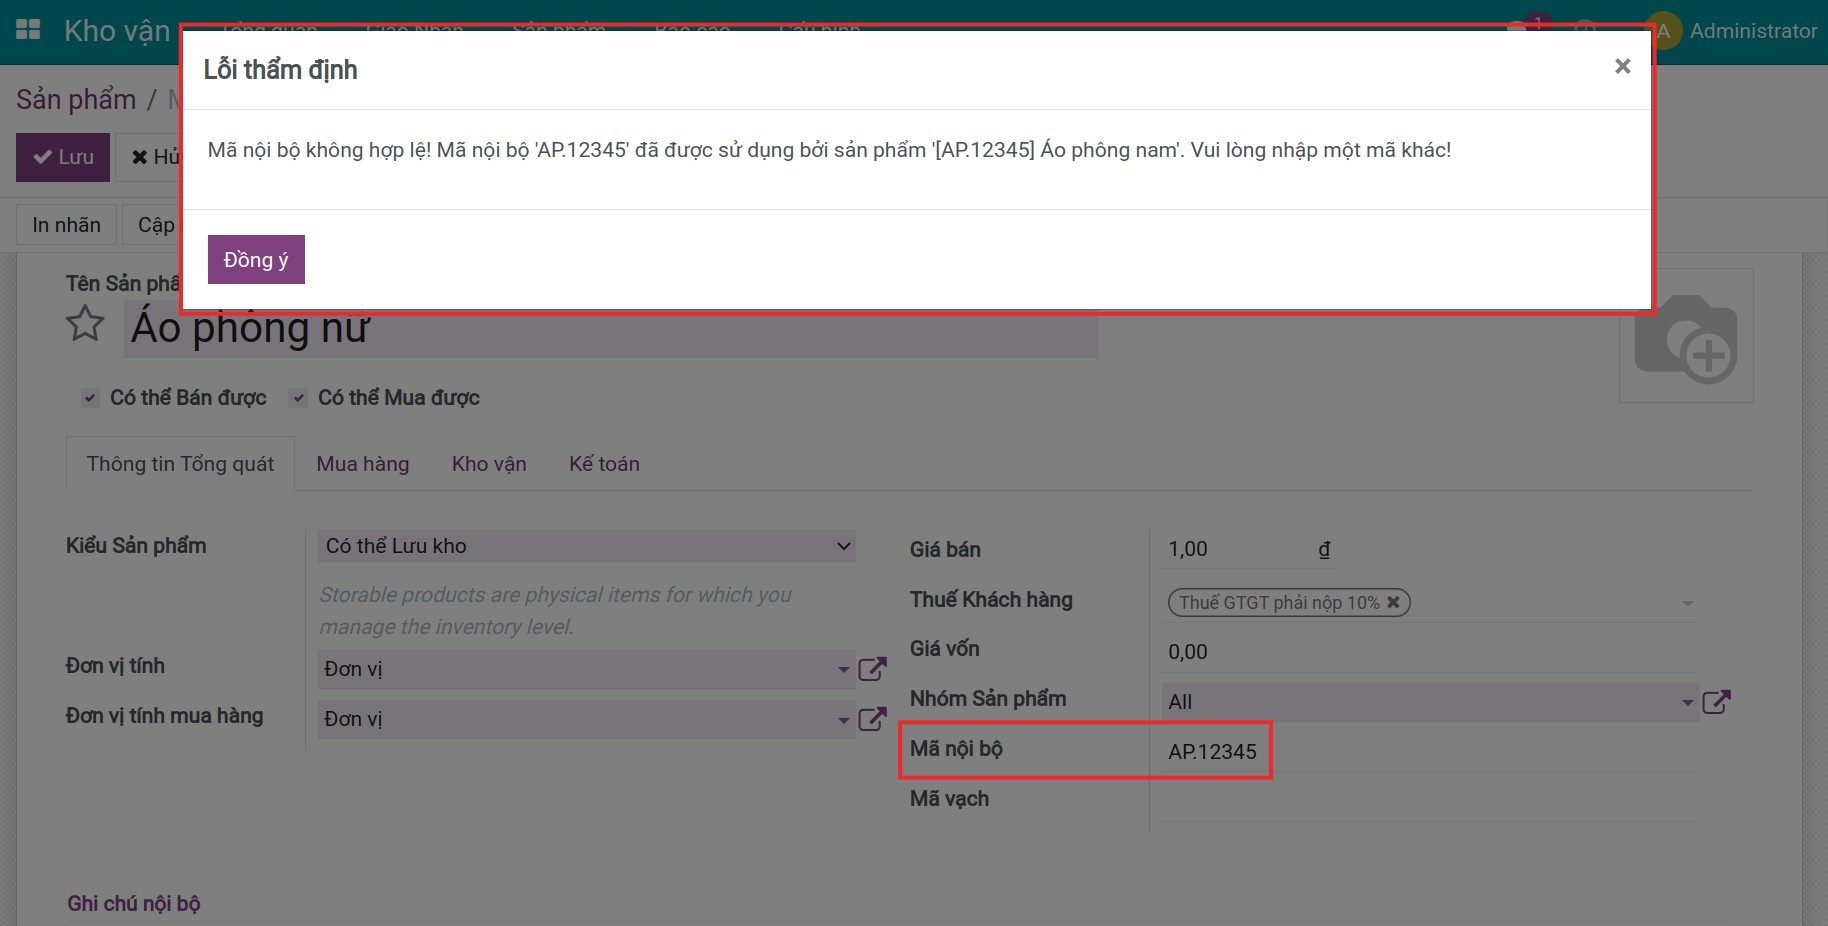1828x926 pixels.
Task: Toggle the Có thể Mua được checkbox
Action: pyautogui.click(x=298, y=398)
